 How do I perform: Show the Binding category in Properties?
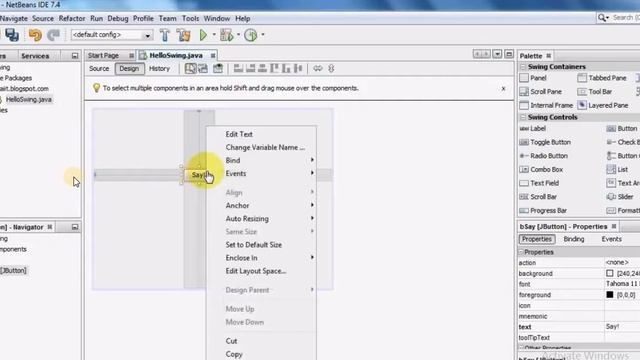(574, 239)
